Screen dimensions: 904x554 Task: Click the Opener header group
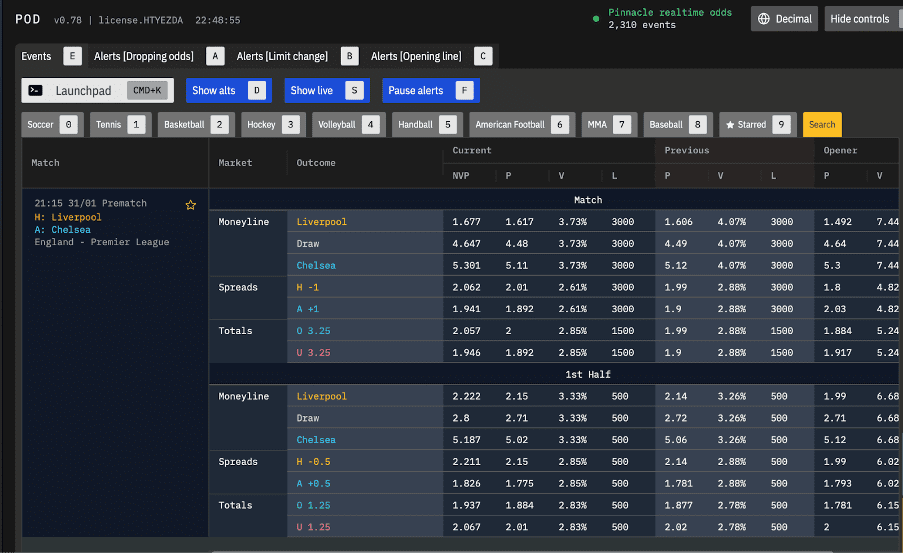841,150
